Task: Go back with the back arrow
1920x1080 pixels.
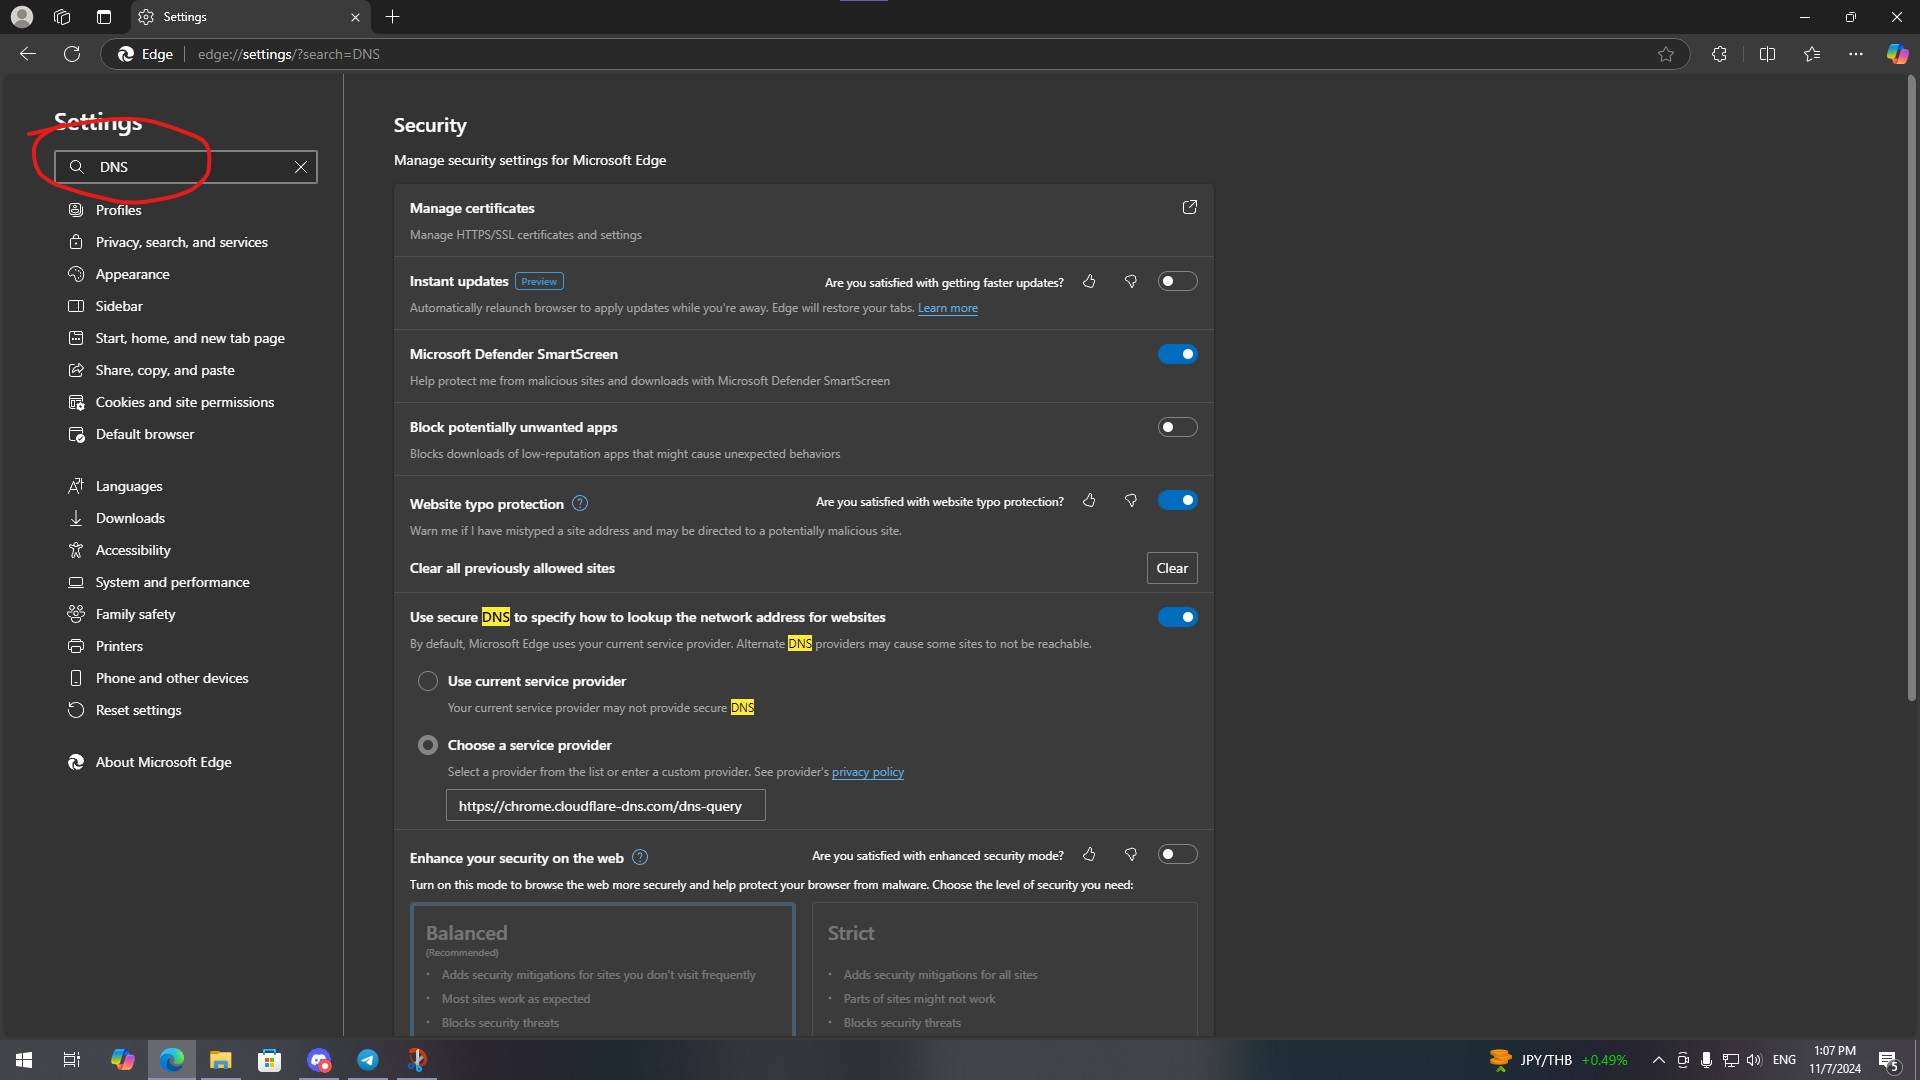Action: (x=28, y=54)
